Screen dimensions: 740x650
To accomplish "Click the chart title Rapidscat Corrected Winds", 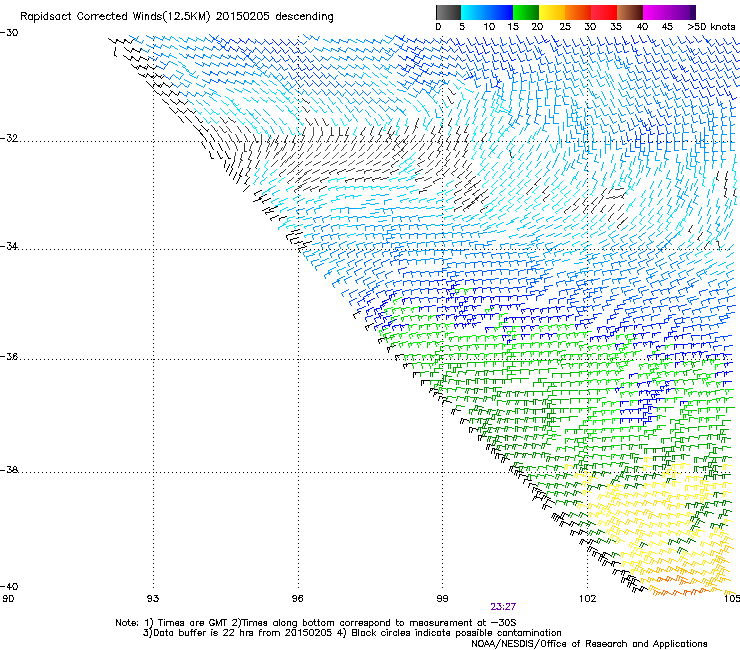I will click(x=177, y=17).
